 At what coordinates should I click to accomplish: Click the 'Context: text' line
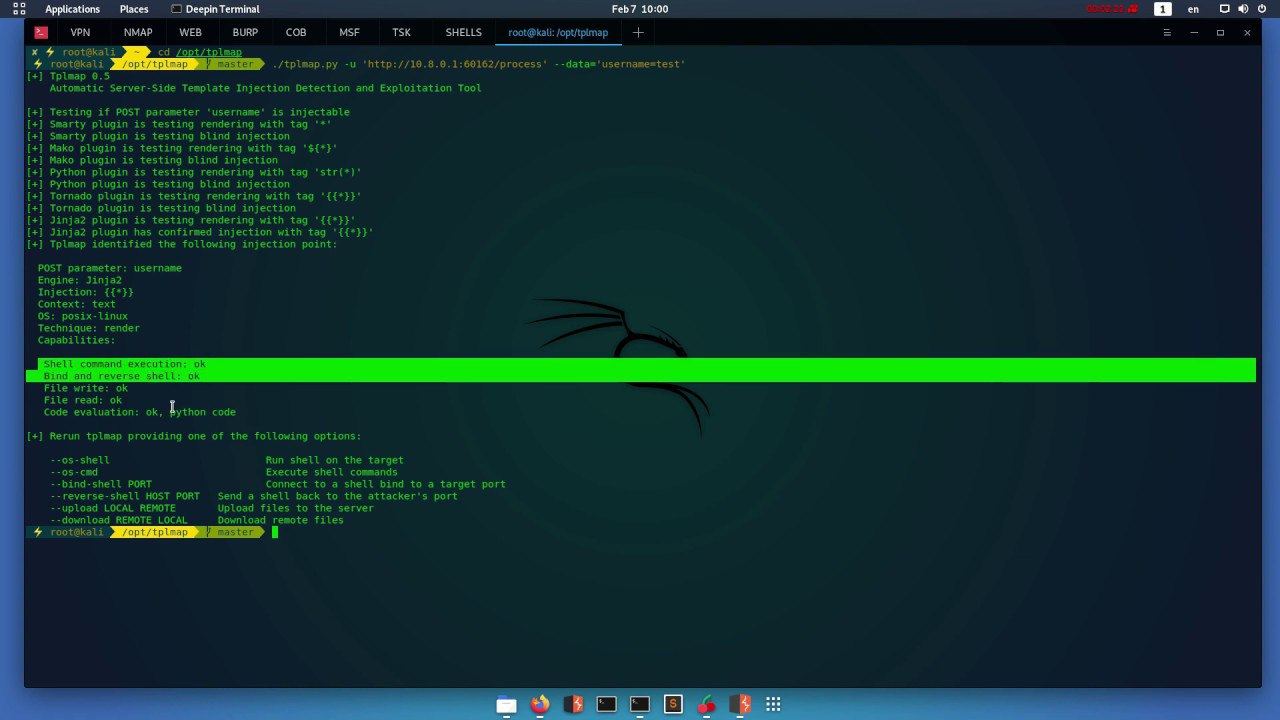tap(77, 304)
